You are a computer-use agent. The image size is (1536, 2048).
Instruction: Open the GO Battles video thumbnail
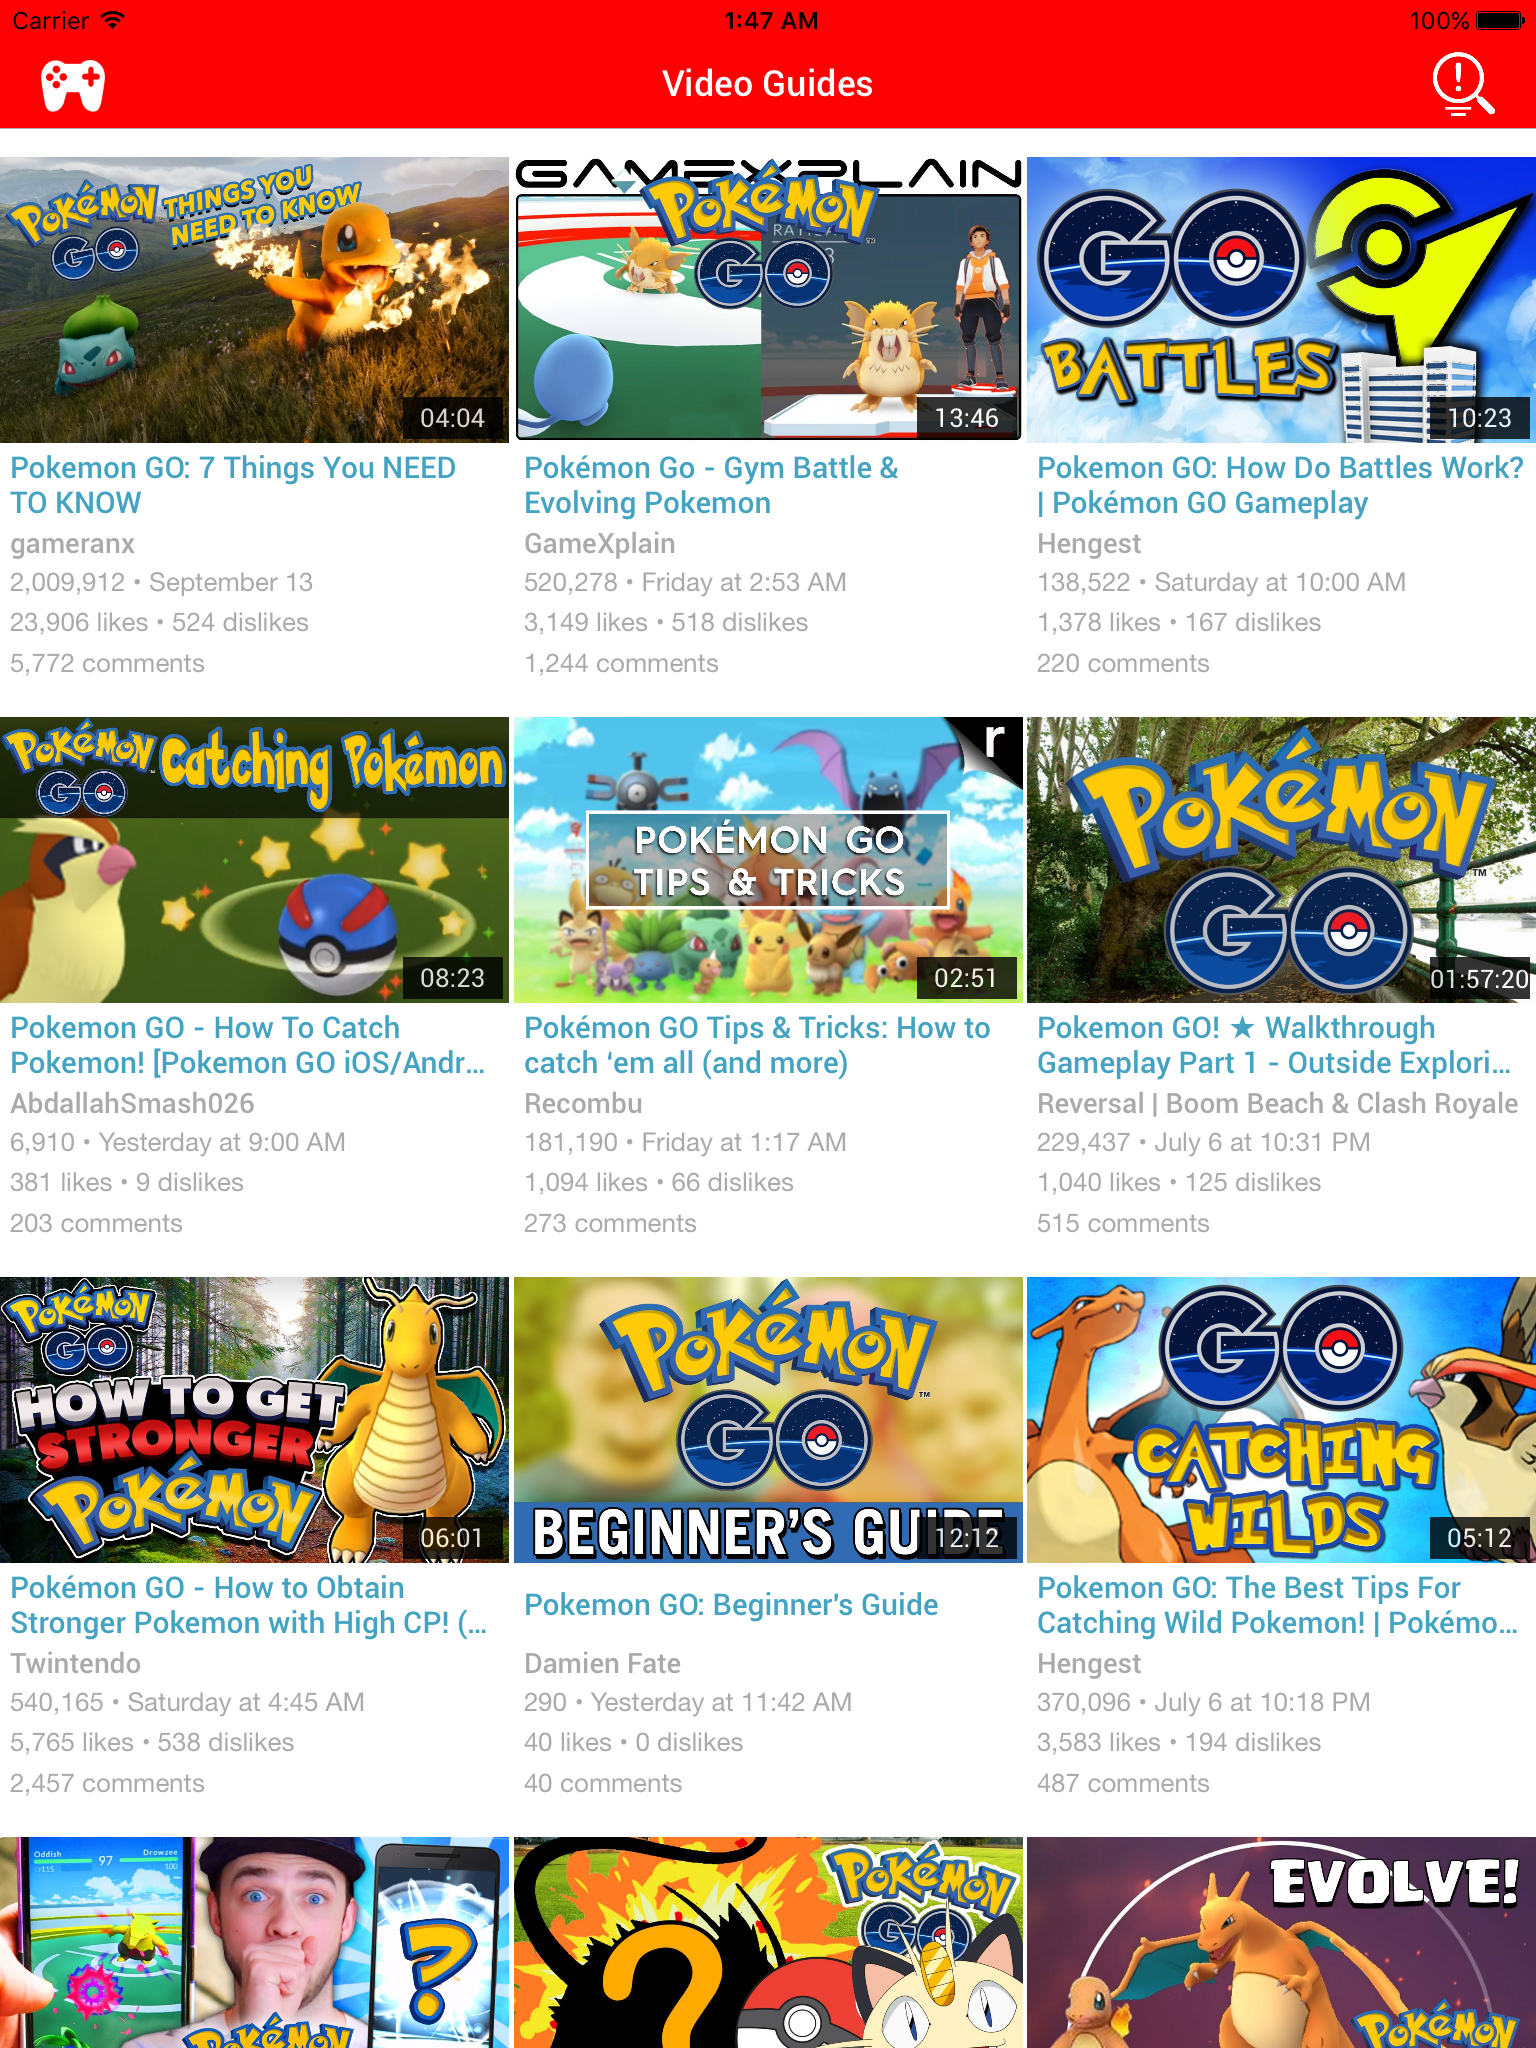(1282, 300)
